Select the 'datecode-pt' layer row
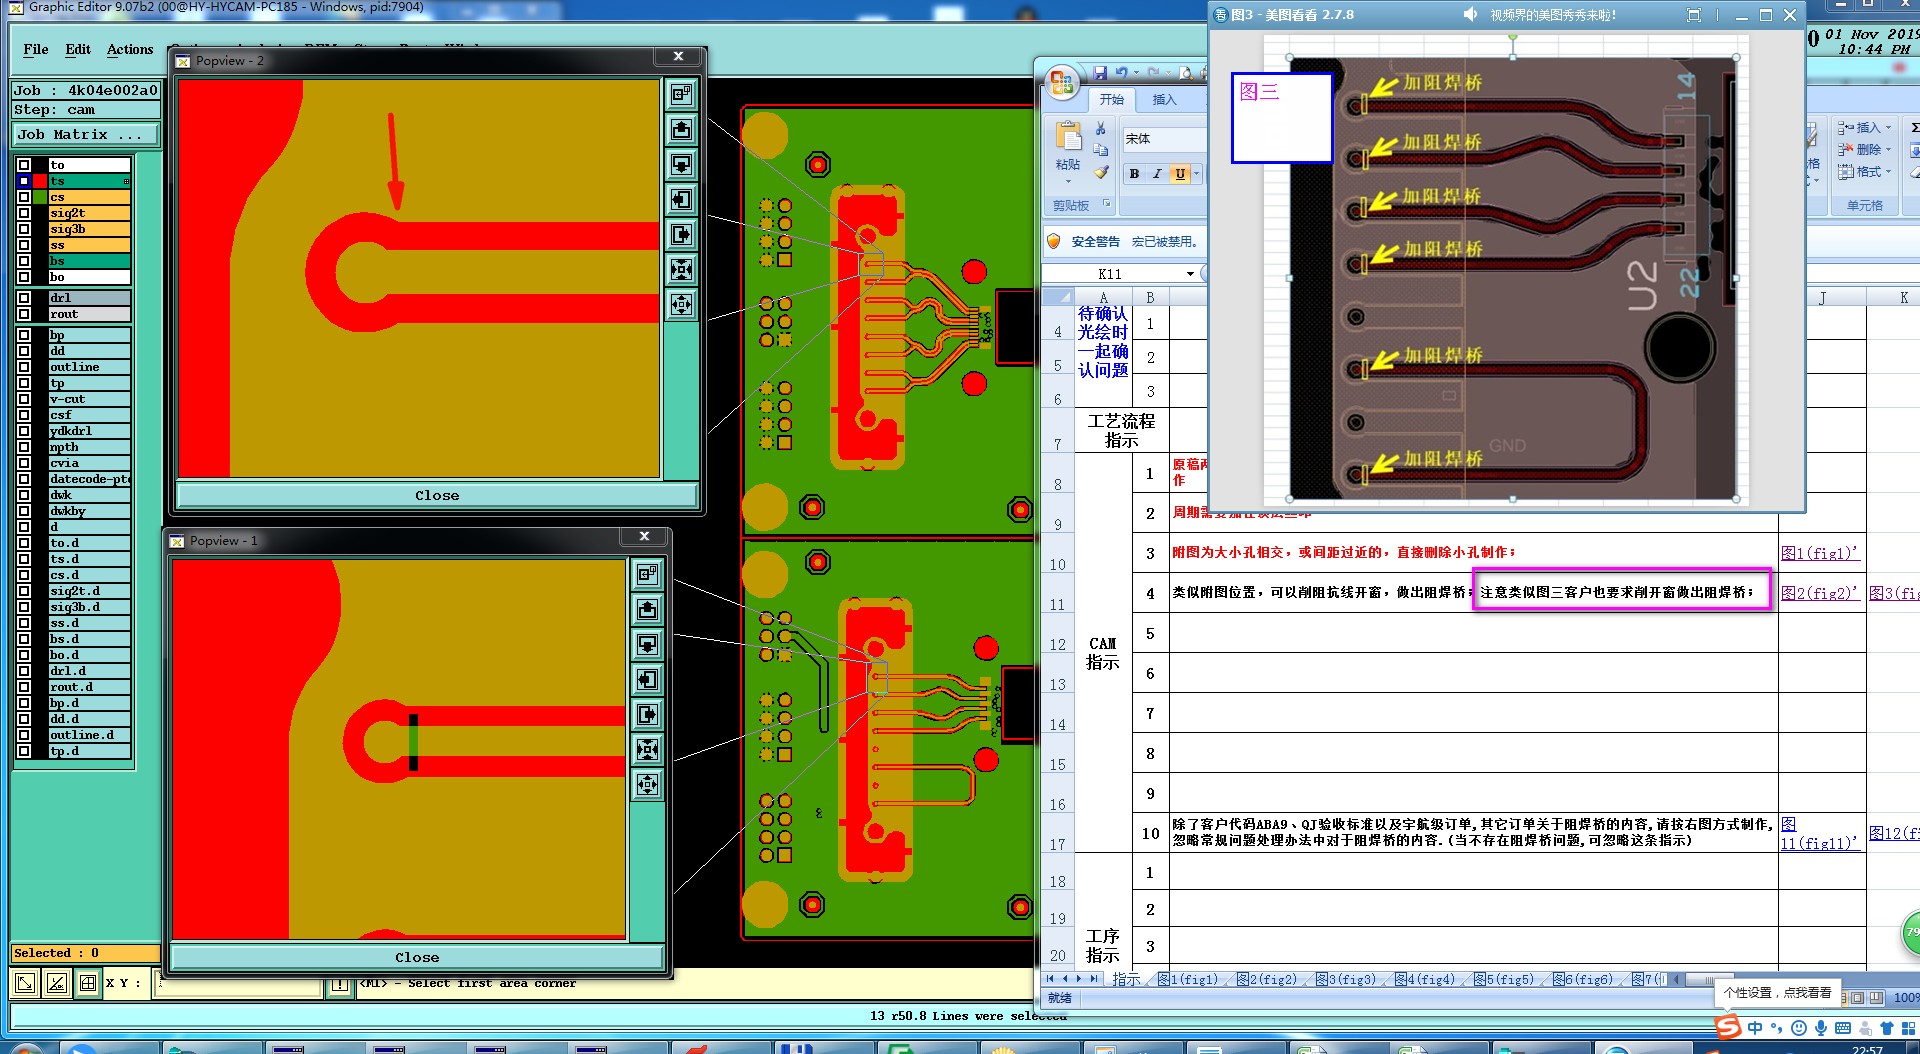The image size is (1920, 1054). (x=89, y=479)
